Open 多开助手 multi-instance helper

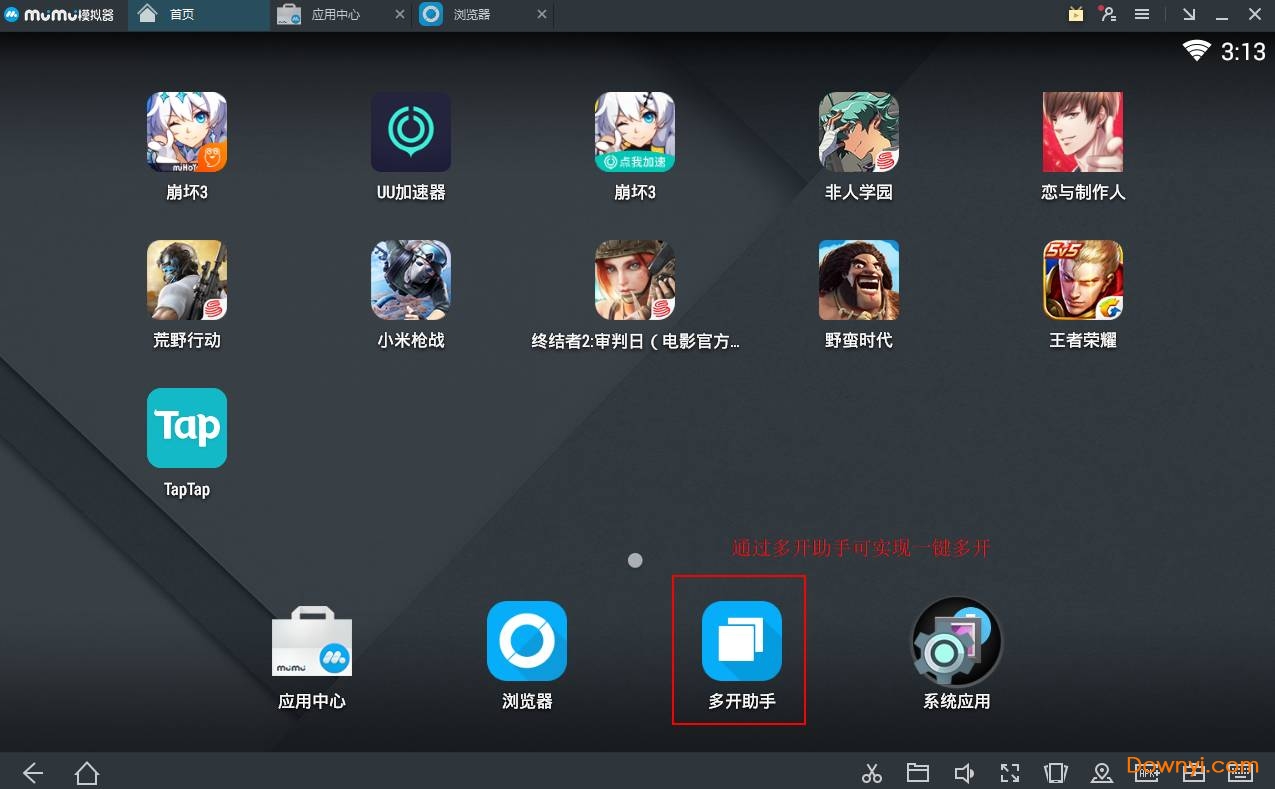tap(741, 641)
